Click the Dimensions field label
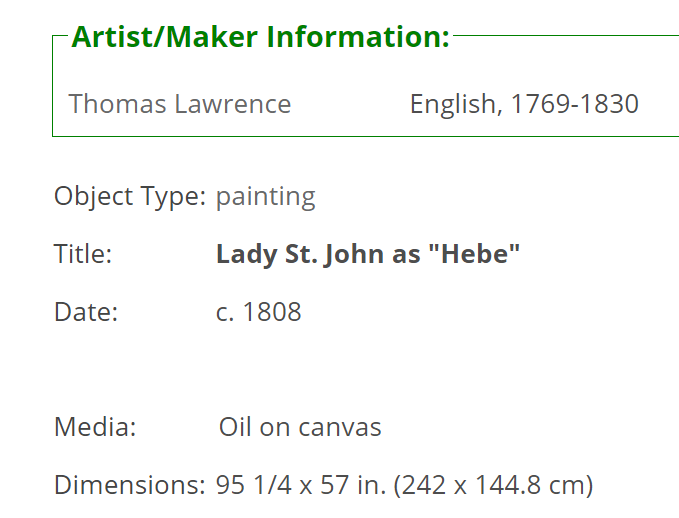 [130, 485]
